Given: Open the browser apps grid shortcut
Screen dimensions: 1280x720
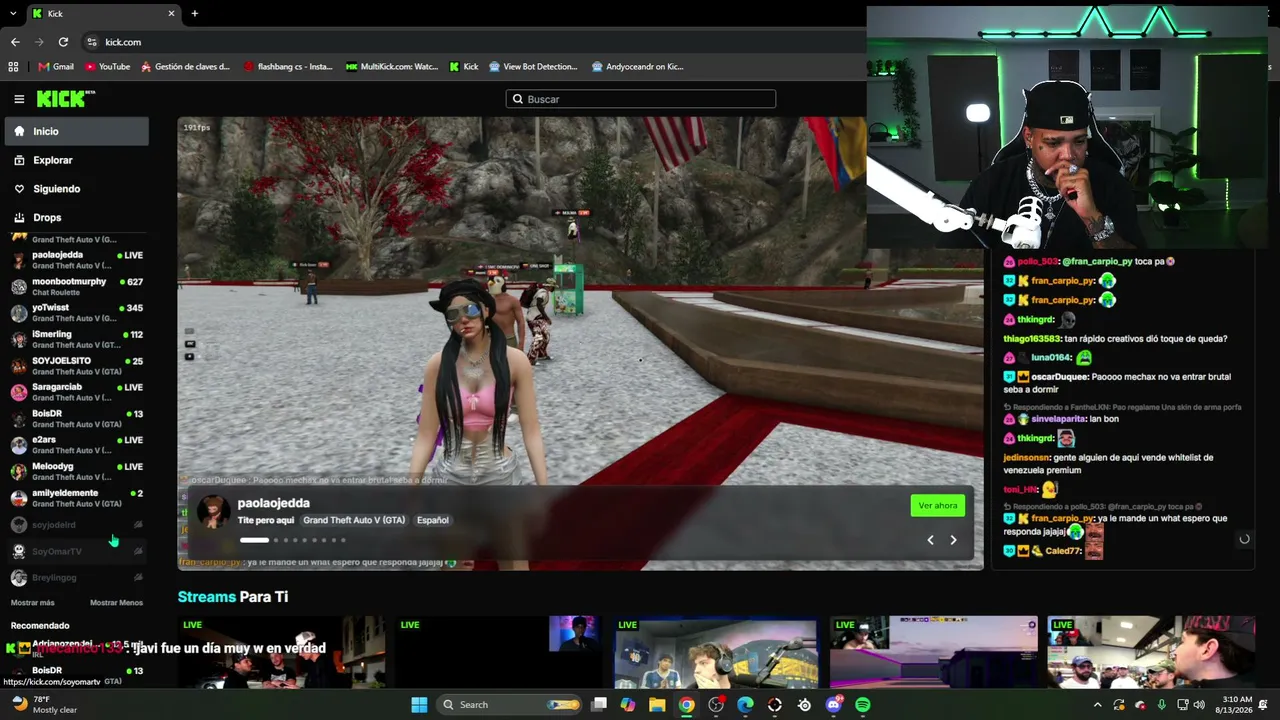Looking at the screenshot, I should click(13, 67).
